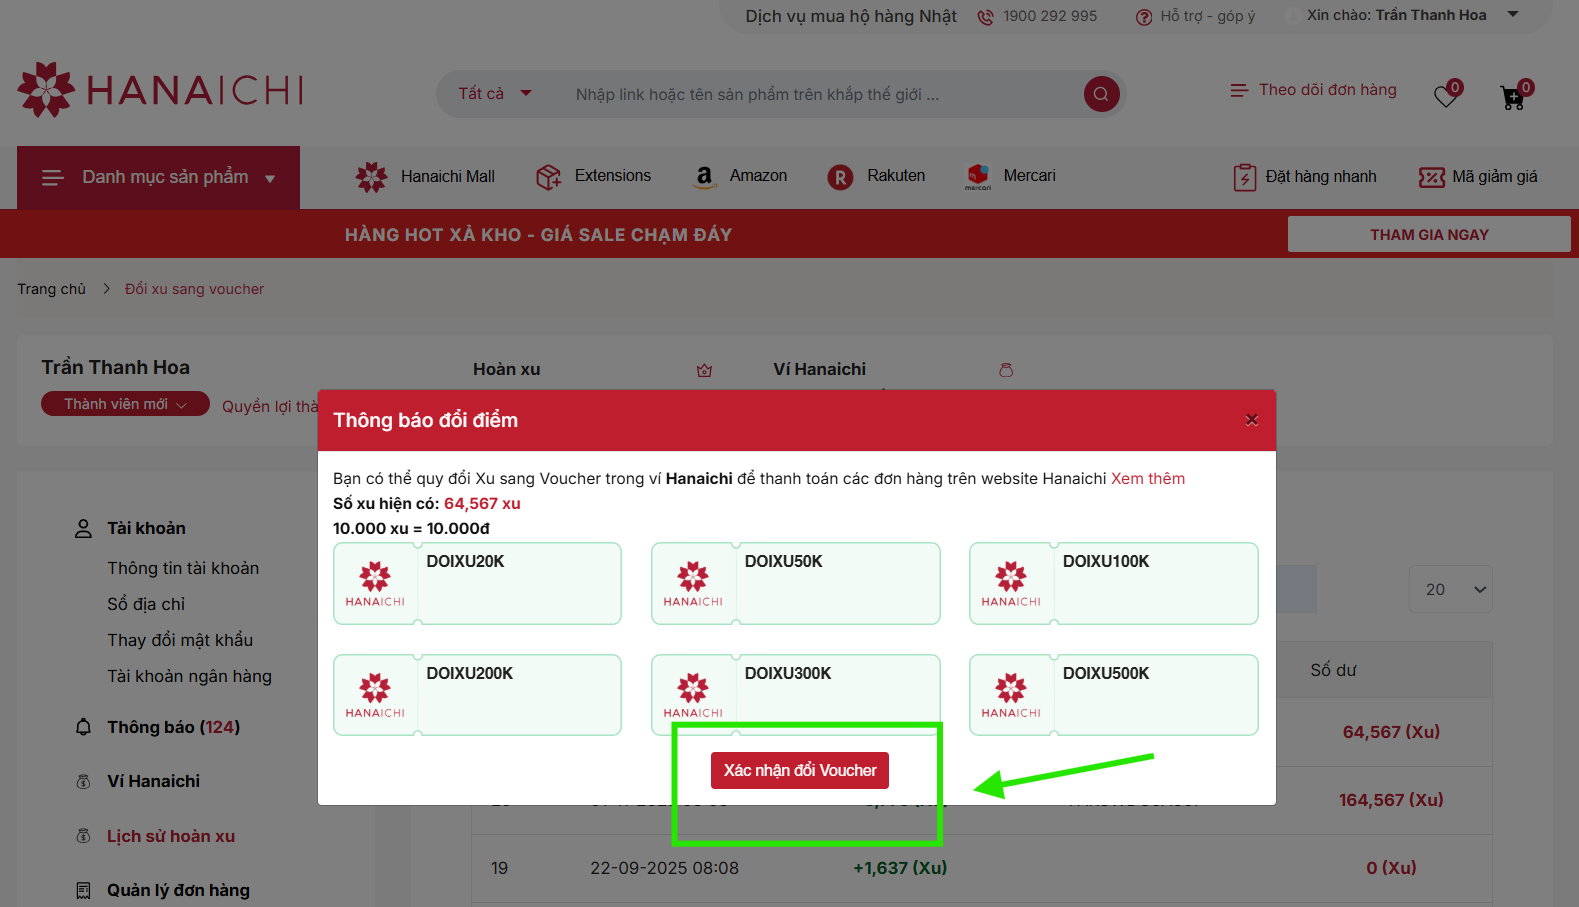Expand the Tất cả search category dropdown

(495, 94)
